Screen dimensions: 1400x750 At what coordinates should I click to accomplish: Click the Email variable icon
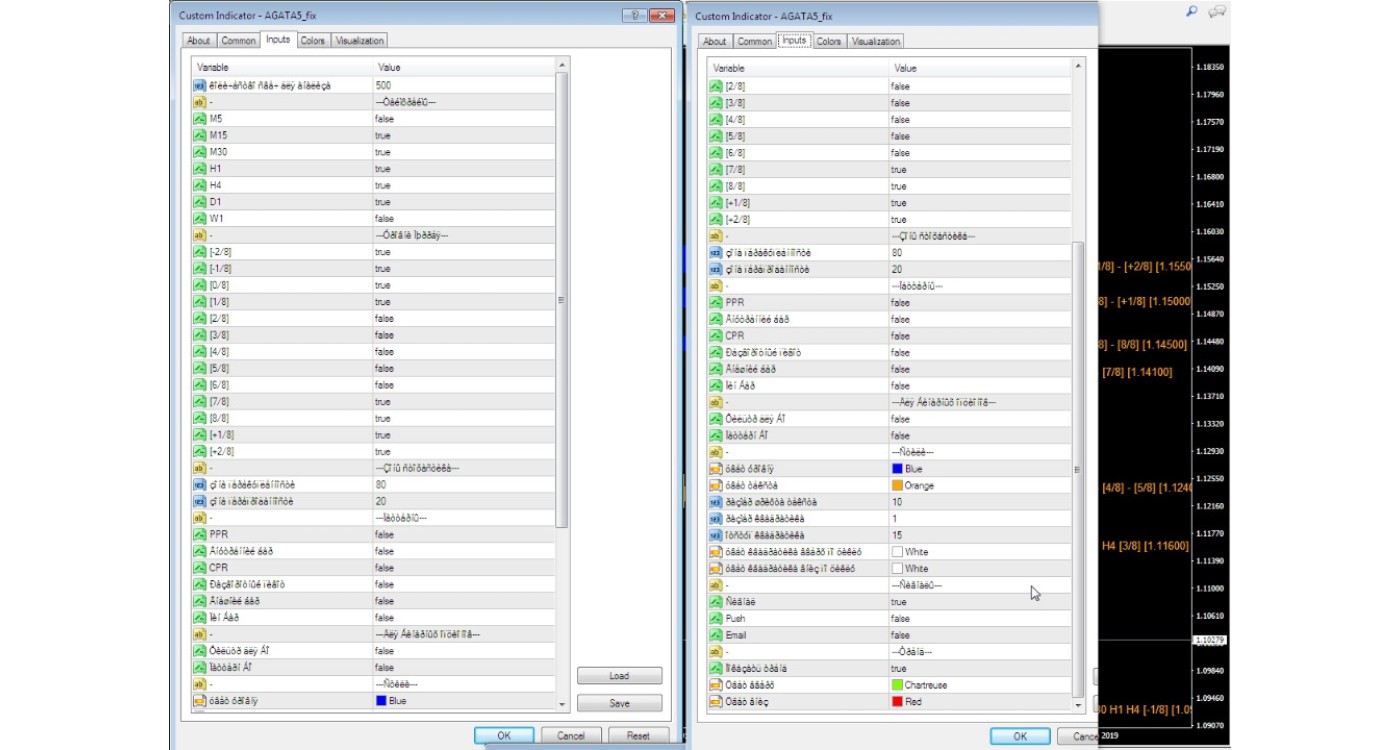715,635
